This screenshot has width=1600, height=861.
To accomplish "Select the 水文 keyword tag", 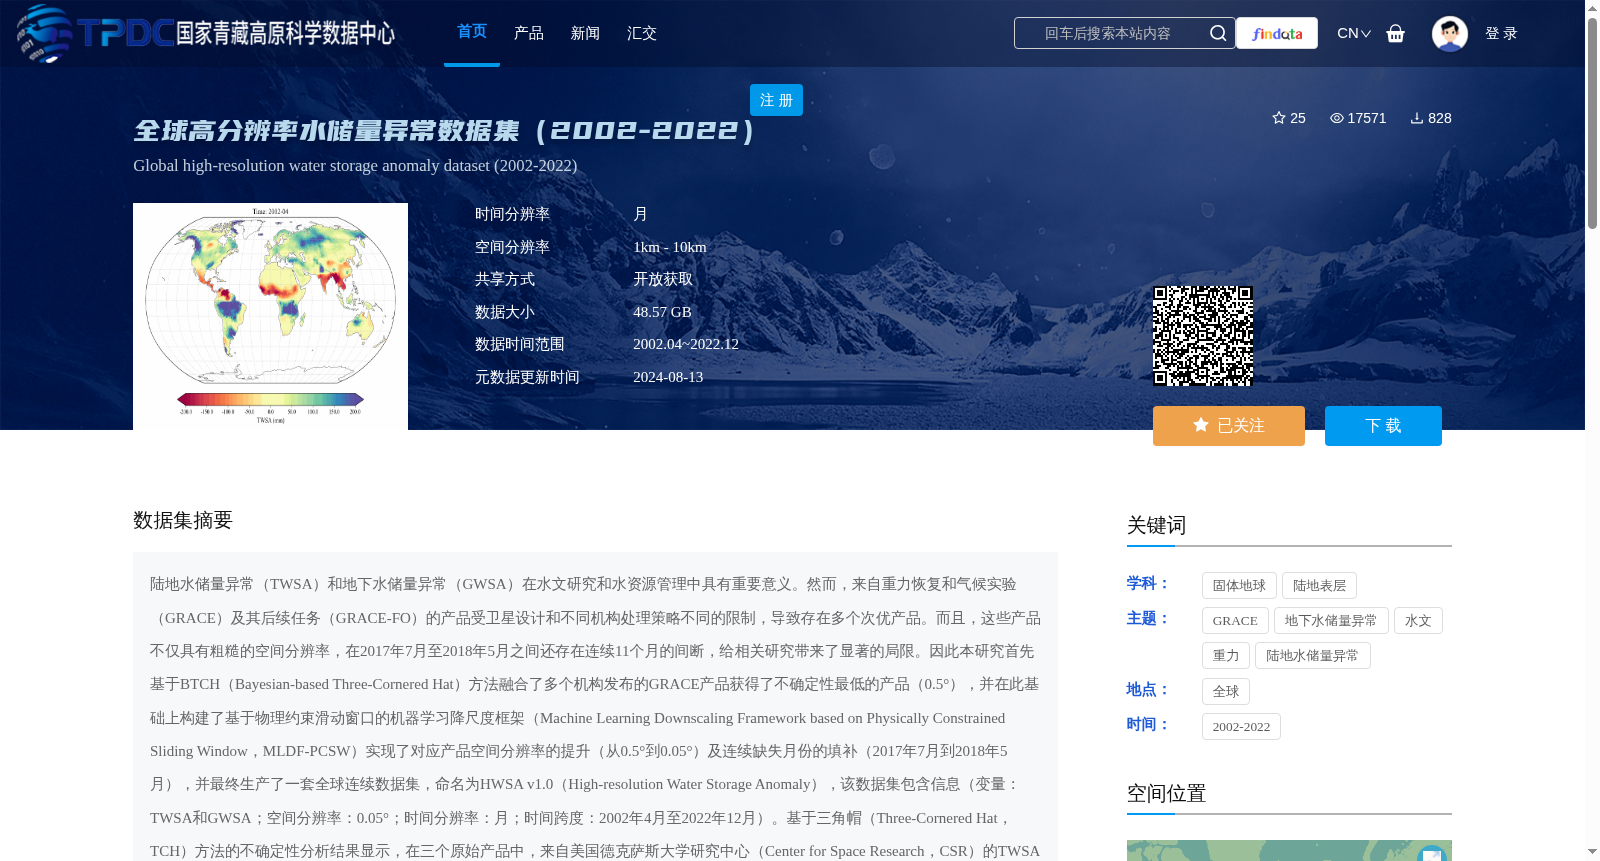I will (x=1418, y=621).
